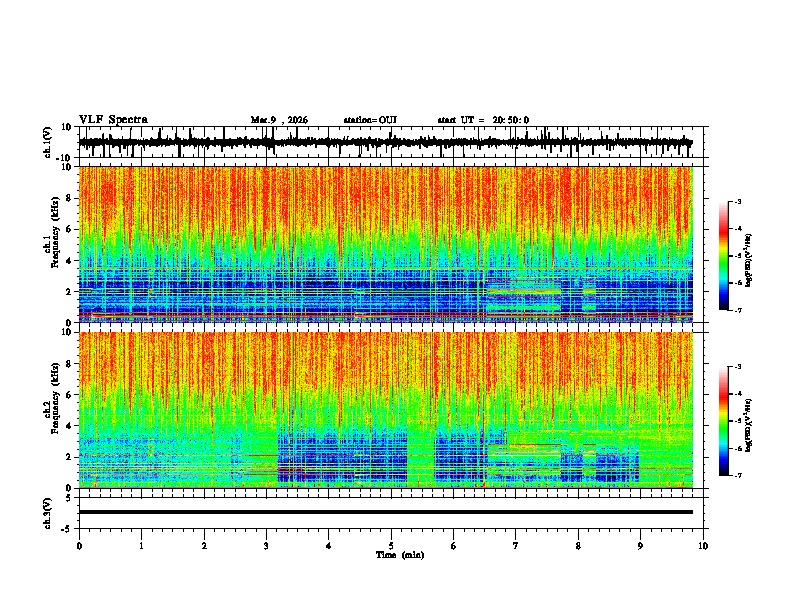Click the ch.2 spectrogram "6" kHz tick label
792x612 pixels.
coord(69,395)
